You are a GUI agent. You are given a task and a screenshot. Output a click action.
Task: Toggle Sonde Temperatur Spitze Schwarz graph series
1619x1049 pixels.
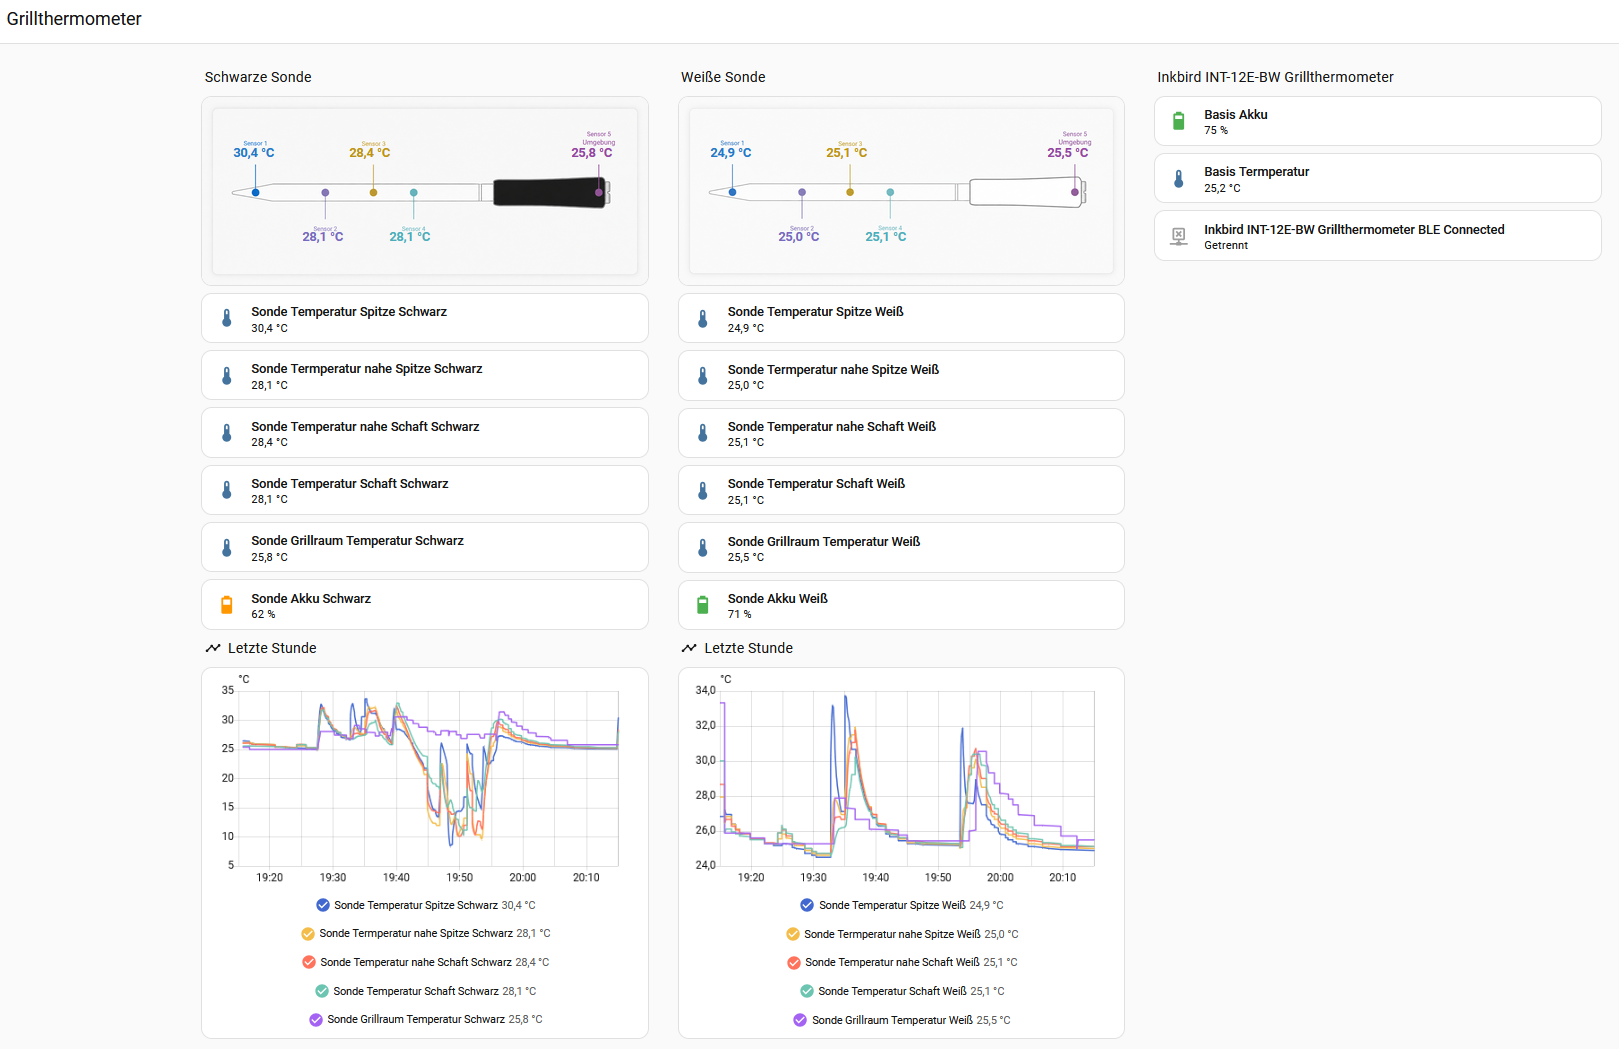tap(323, 905)
